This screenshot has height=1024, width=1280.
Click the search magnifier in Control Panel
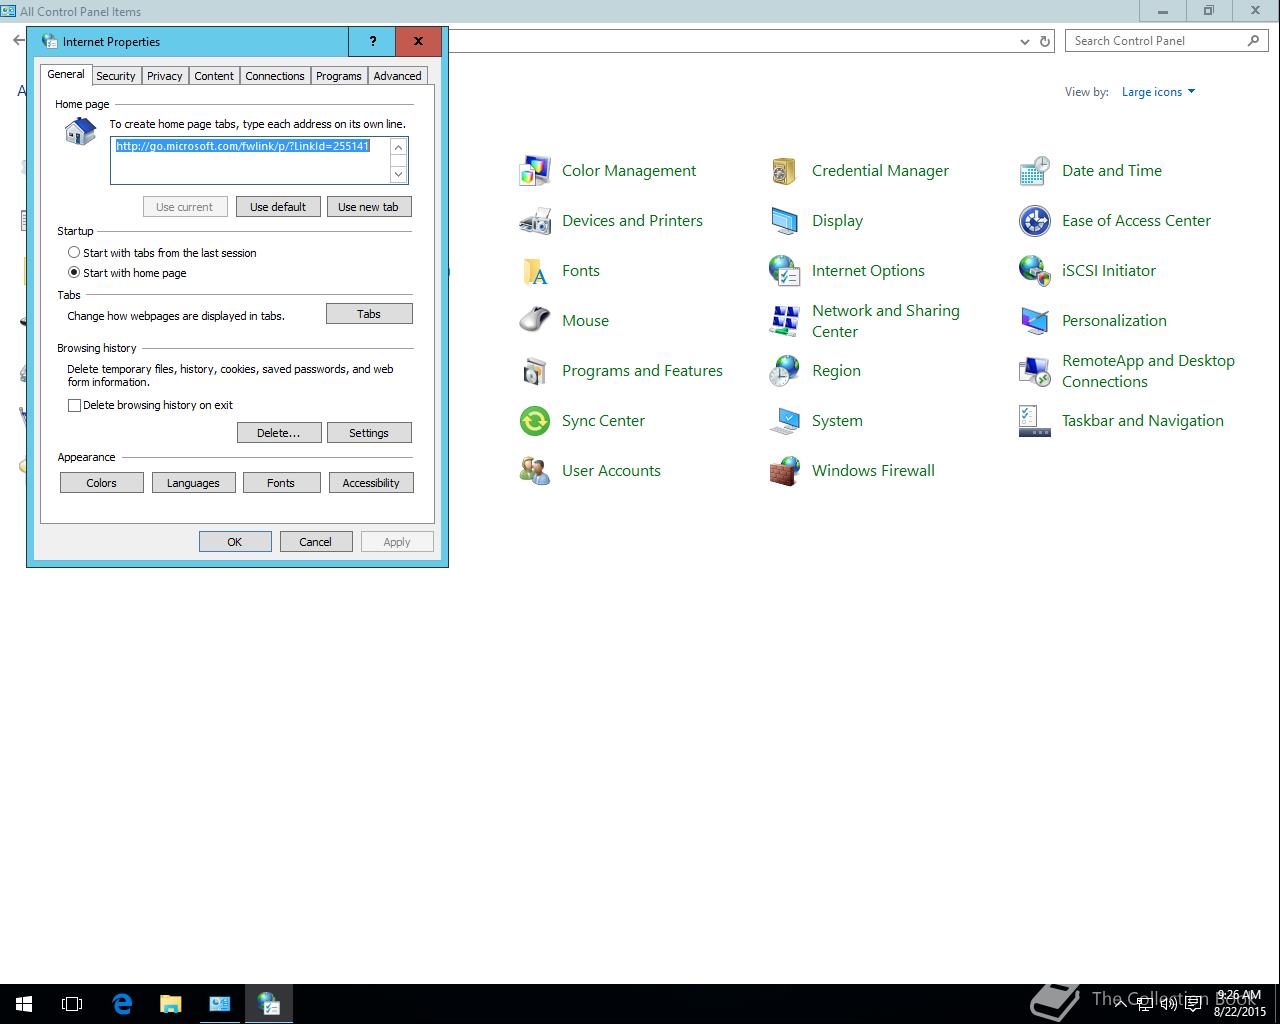[x=1253, y=41]
